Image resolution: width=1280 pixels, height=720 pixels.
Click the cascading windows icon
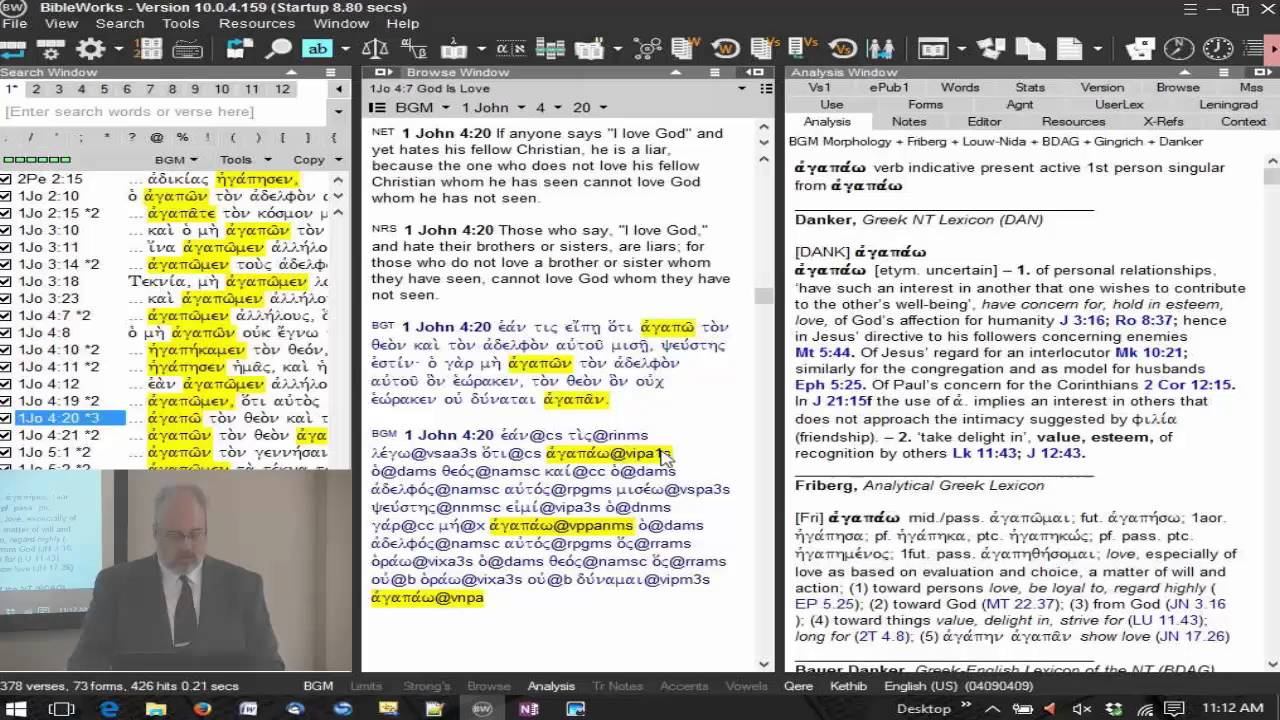coord(991,48)
